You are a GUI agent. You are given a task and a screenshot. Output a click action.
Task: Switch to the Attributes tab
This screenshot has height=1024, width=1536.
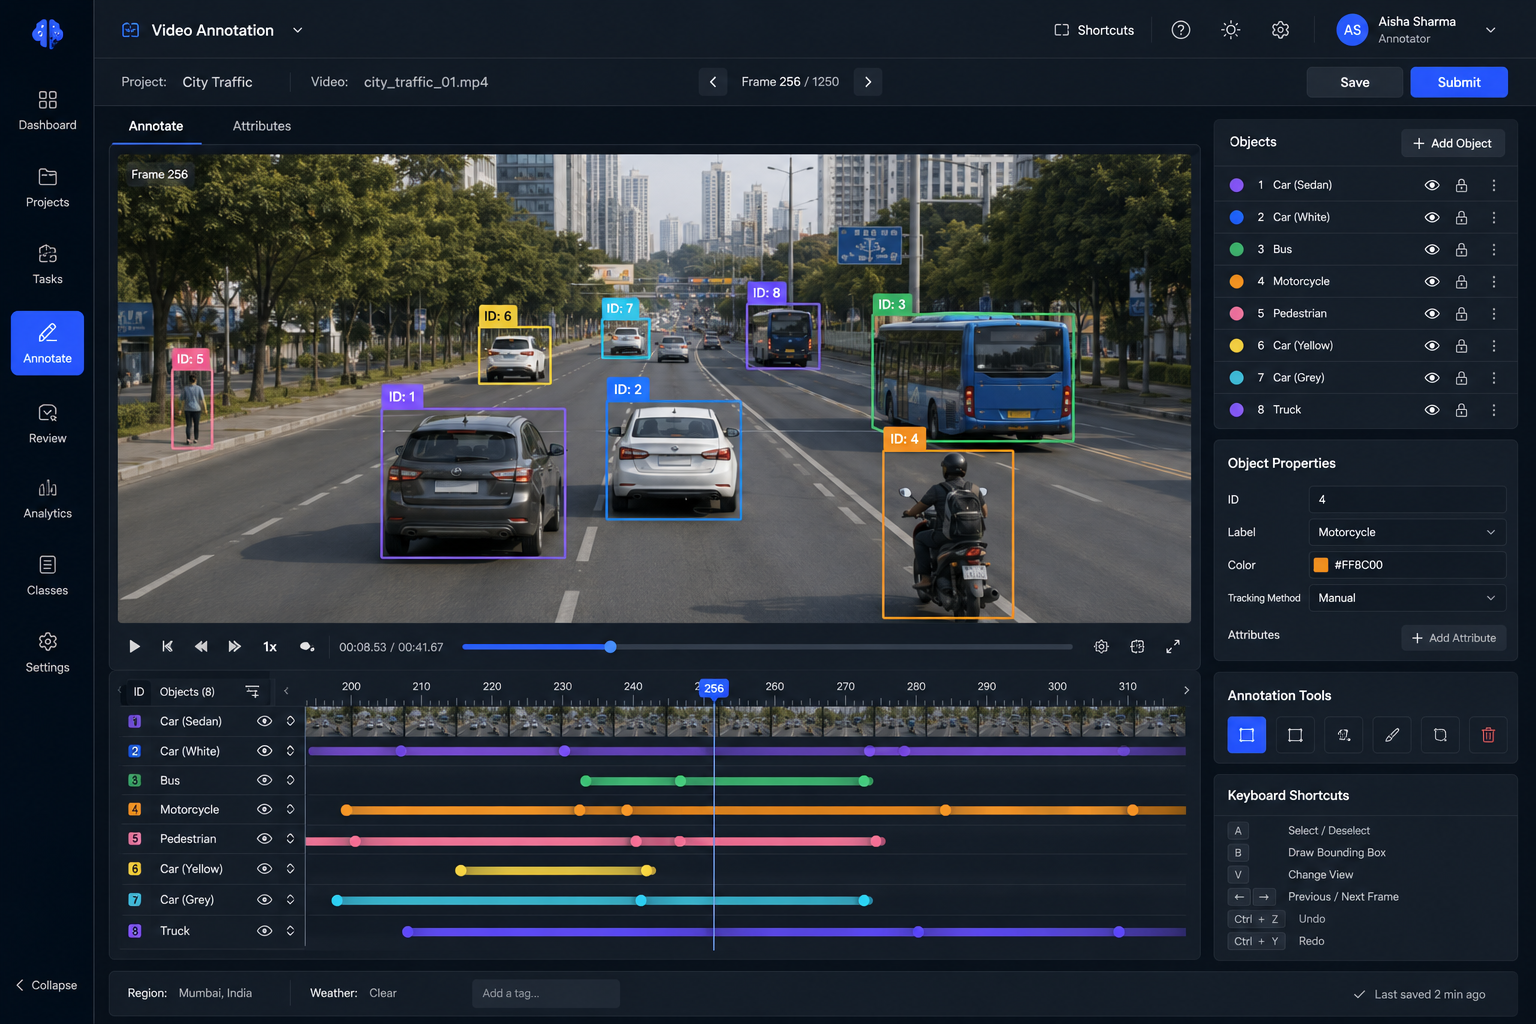[262, 126]
